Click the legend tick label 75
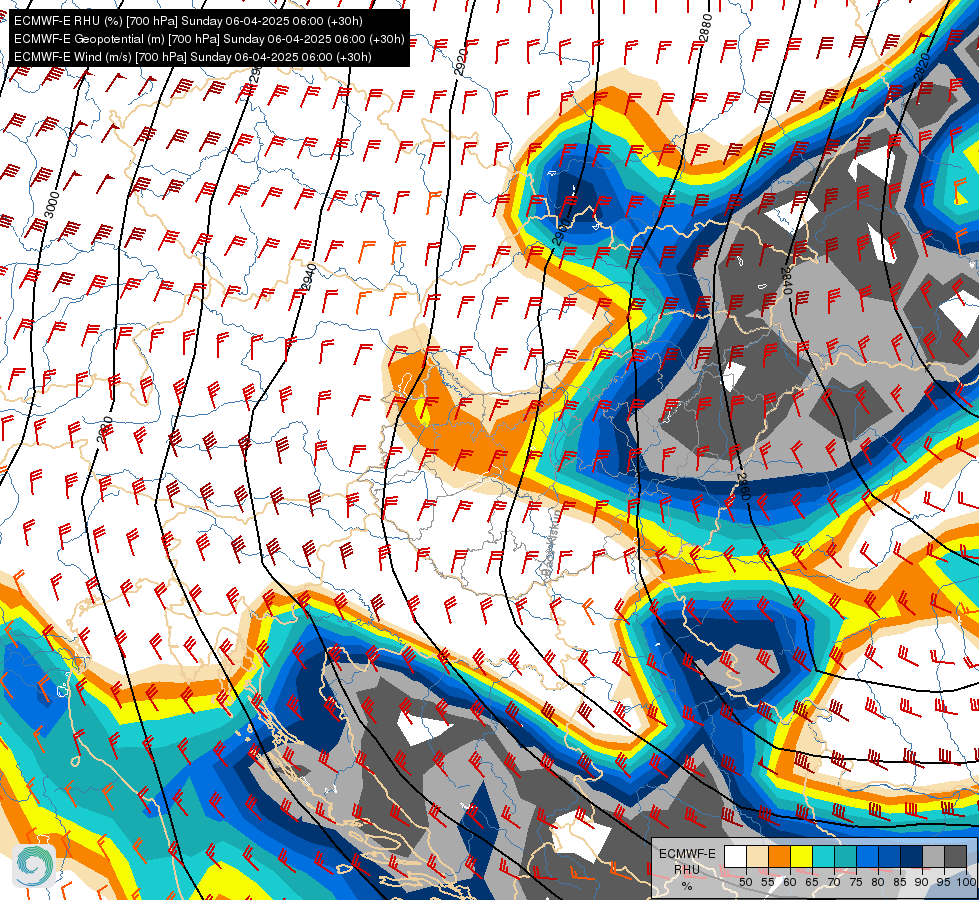The image size is (979, 900). click(x=855, y=882)
